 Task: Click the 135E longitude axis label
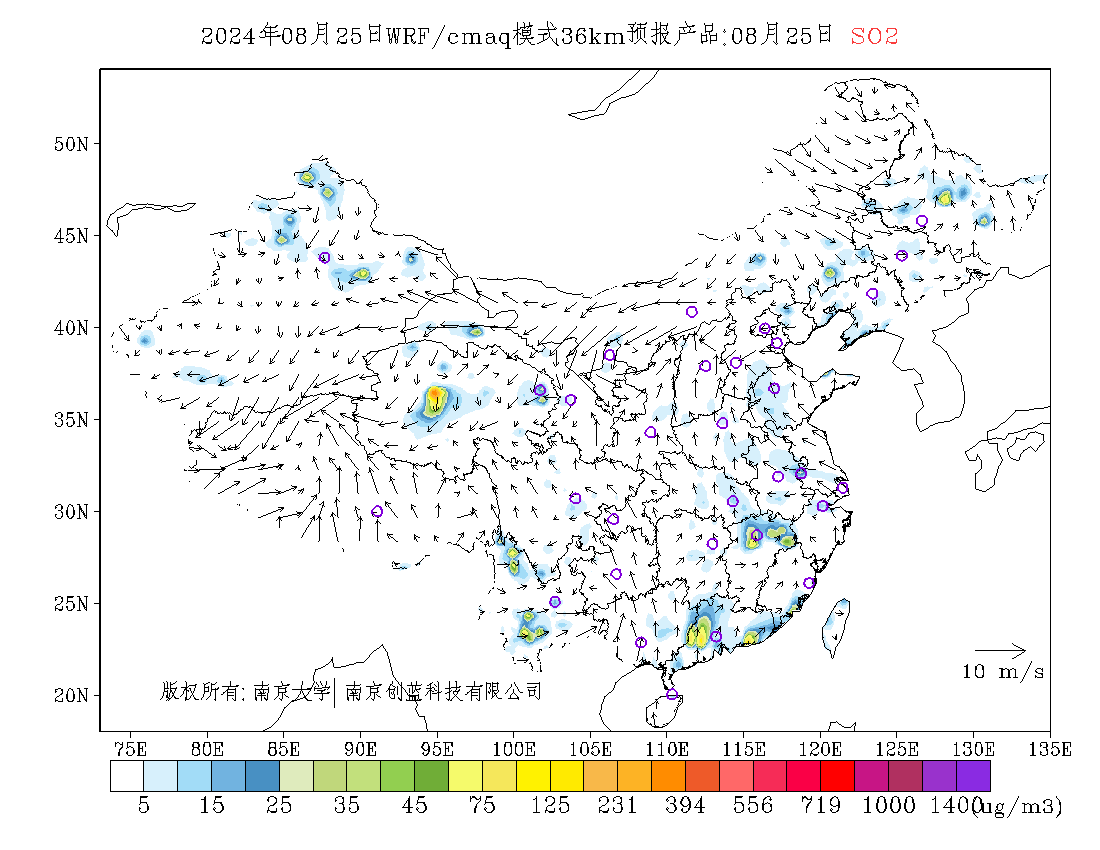[1050, 749]
